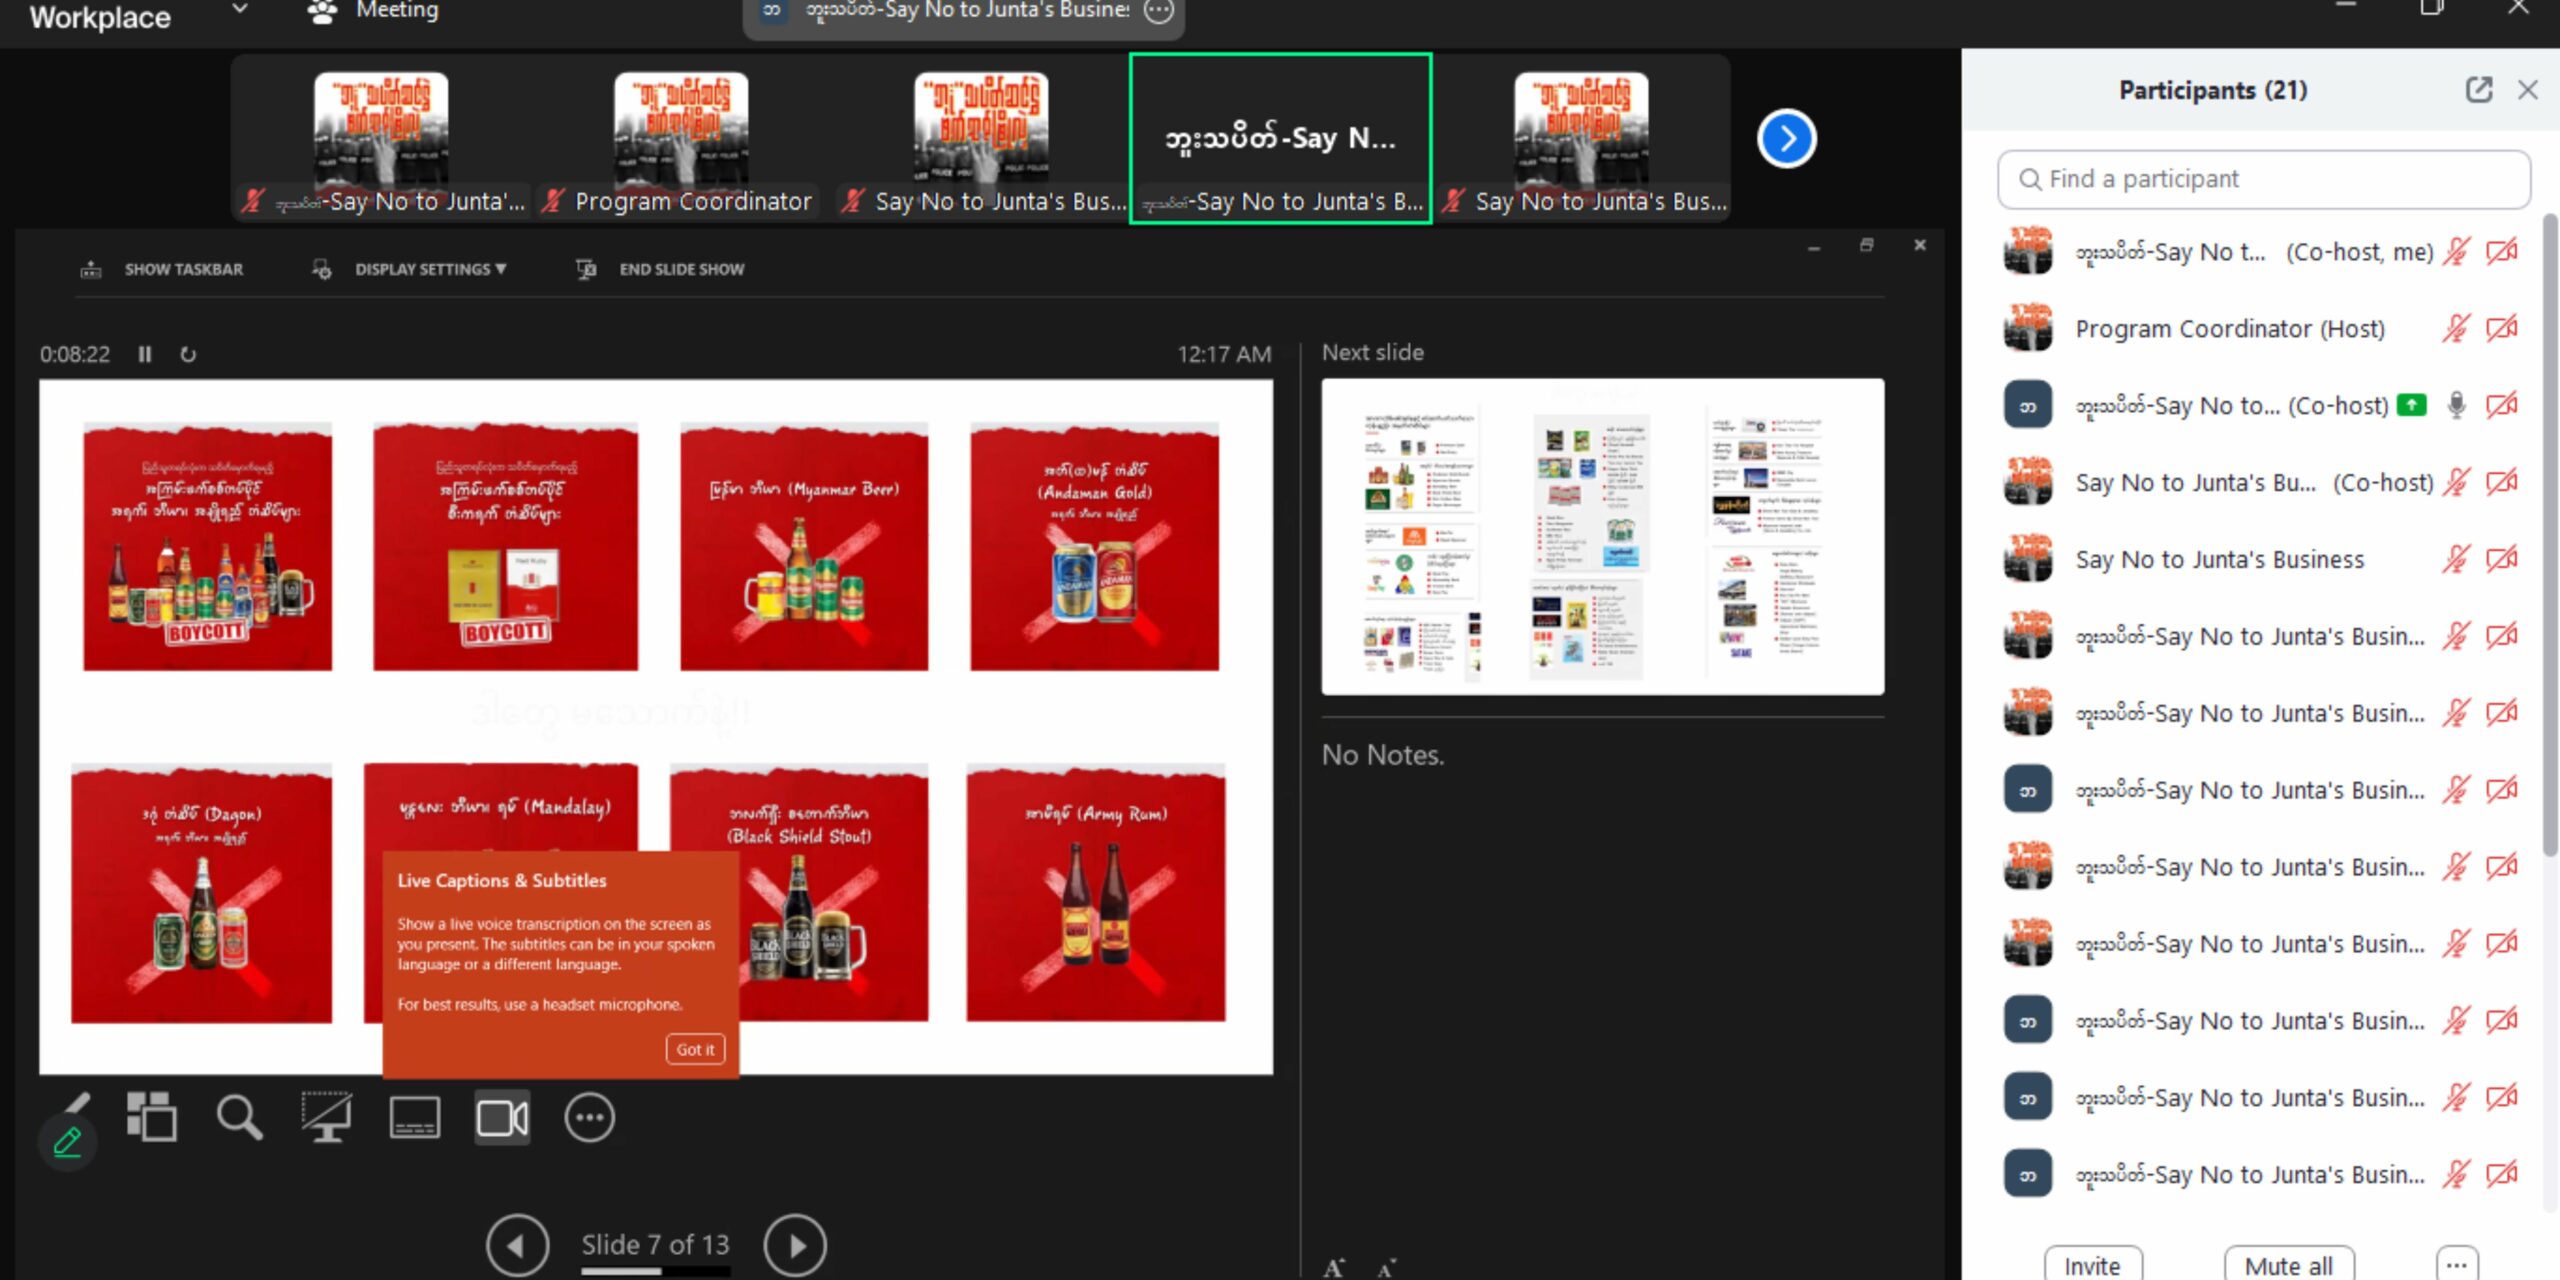Click the Find a participant search field
The width and height of the screenshot is (2560, 1280).
pyautogui.click(x=2264, y=179)
